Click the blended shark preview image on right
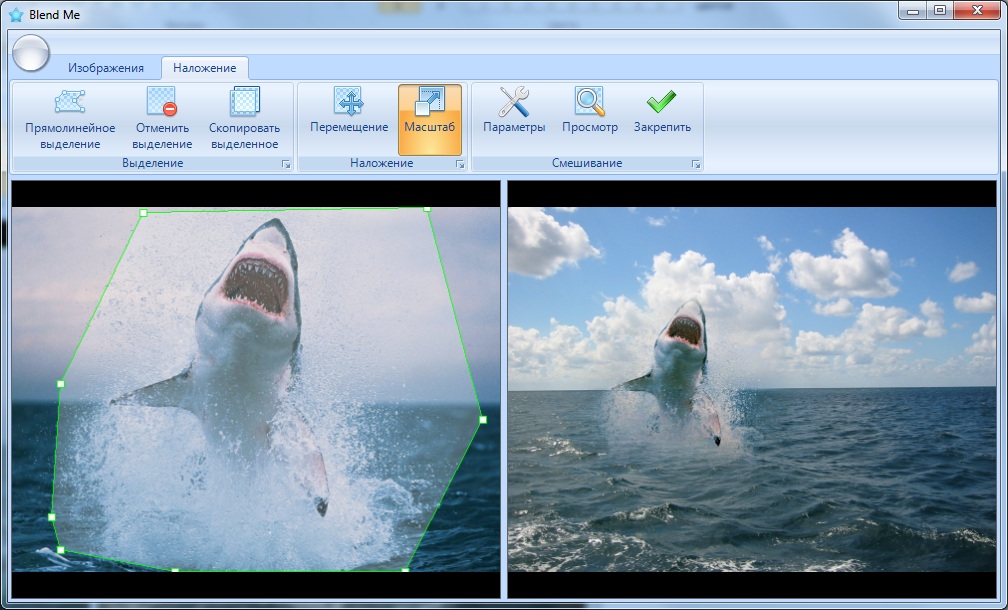1008x610 pixels. pos(752,389)
